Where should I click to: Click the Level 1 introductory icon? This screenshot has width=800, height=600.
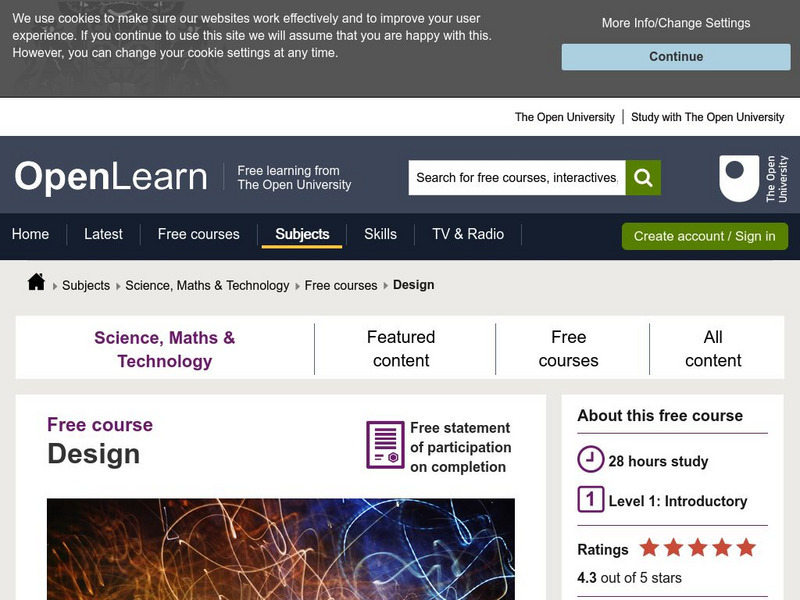click(590, 501)
